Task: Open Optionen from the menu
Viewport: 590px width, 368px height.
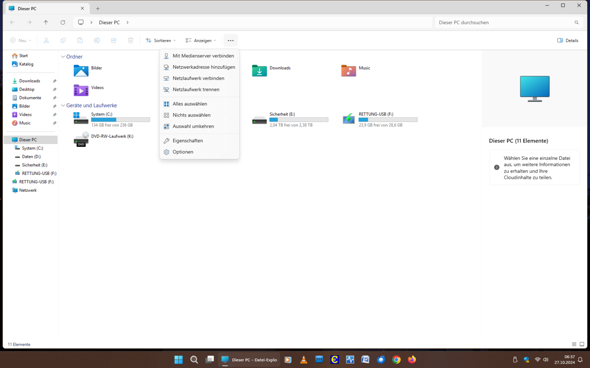Action: pyautogui.click(x=199, y=152)
